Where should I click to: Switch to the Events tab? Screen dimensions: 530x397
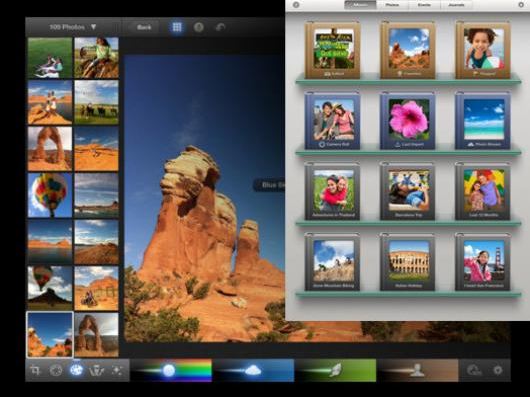[424, 5]
